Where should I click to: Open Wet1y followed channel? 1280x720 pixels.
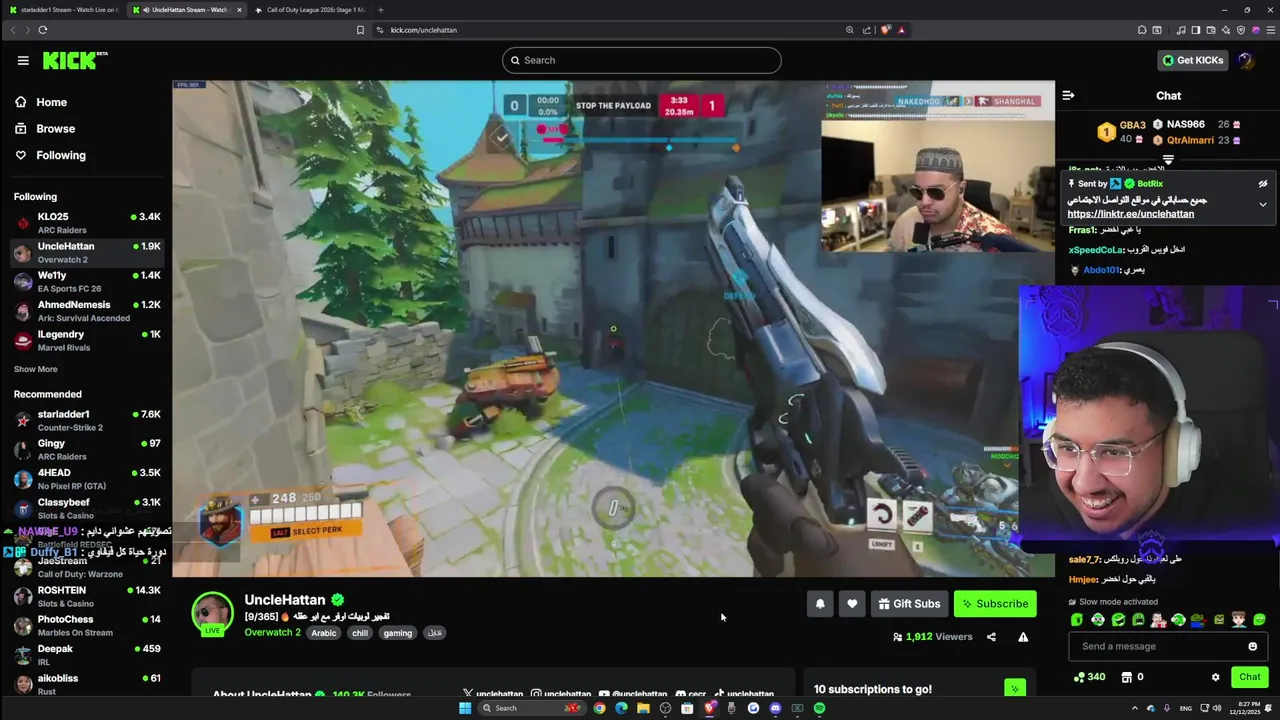click(87, 282)
